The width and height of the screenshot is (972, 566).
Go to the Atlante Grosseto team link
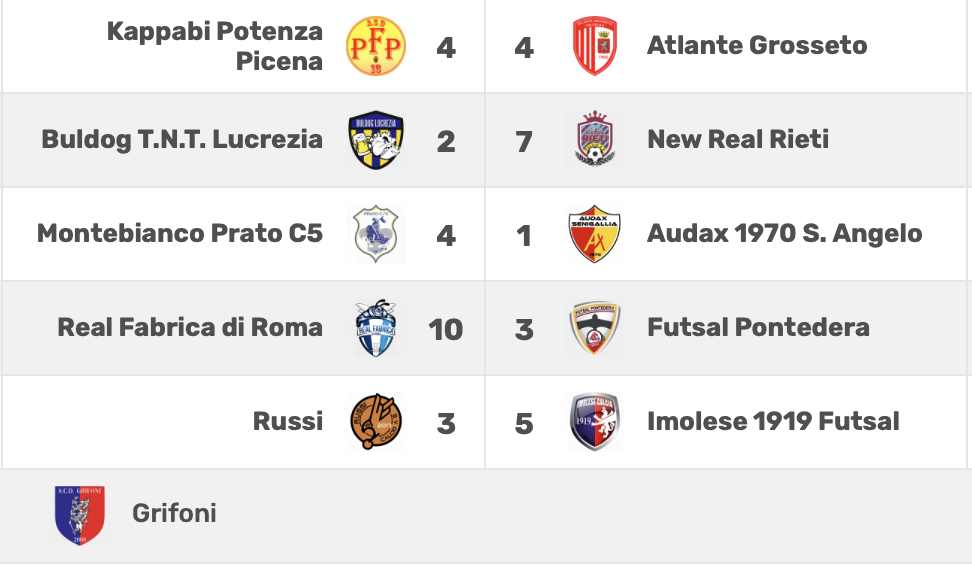[757, 45]
